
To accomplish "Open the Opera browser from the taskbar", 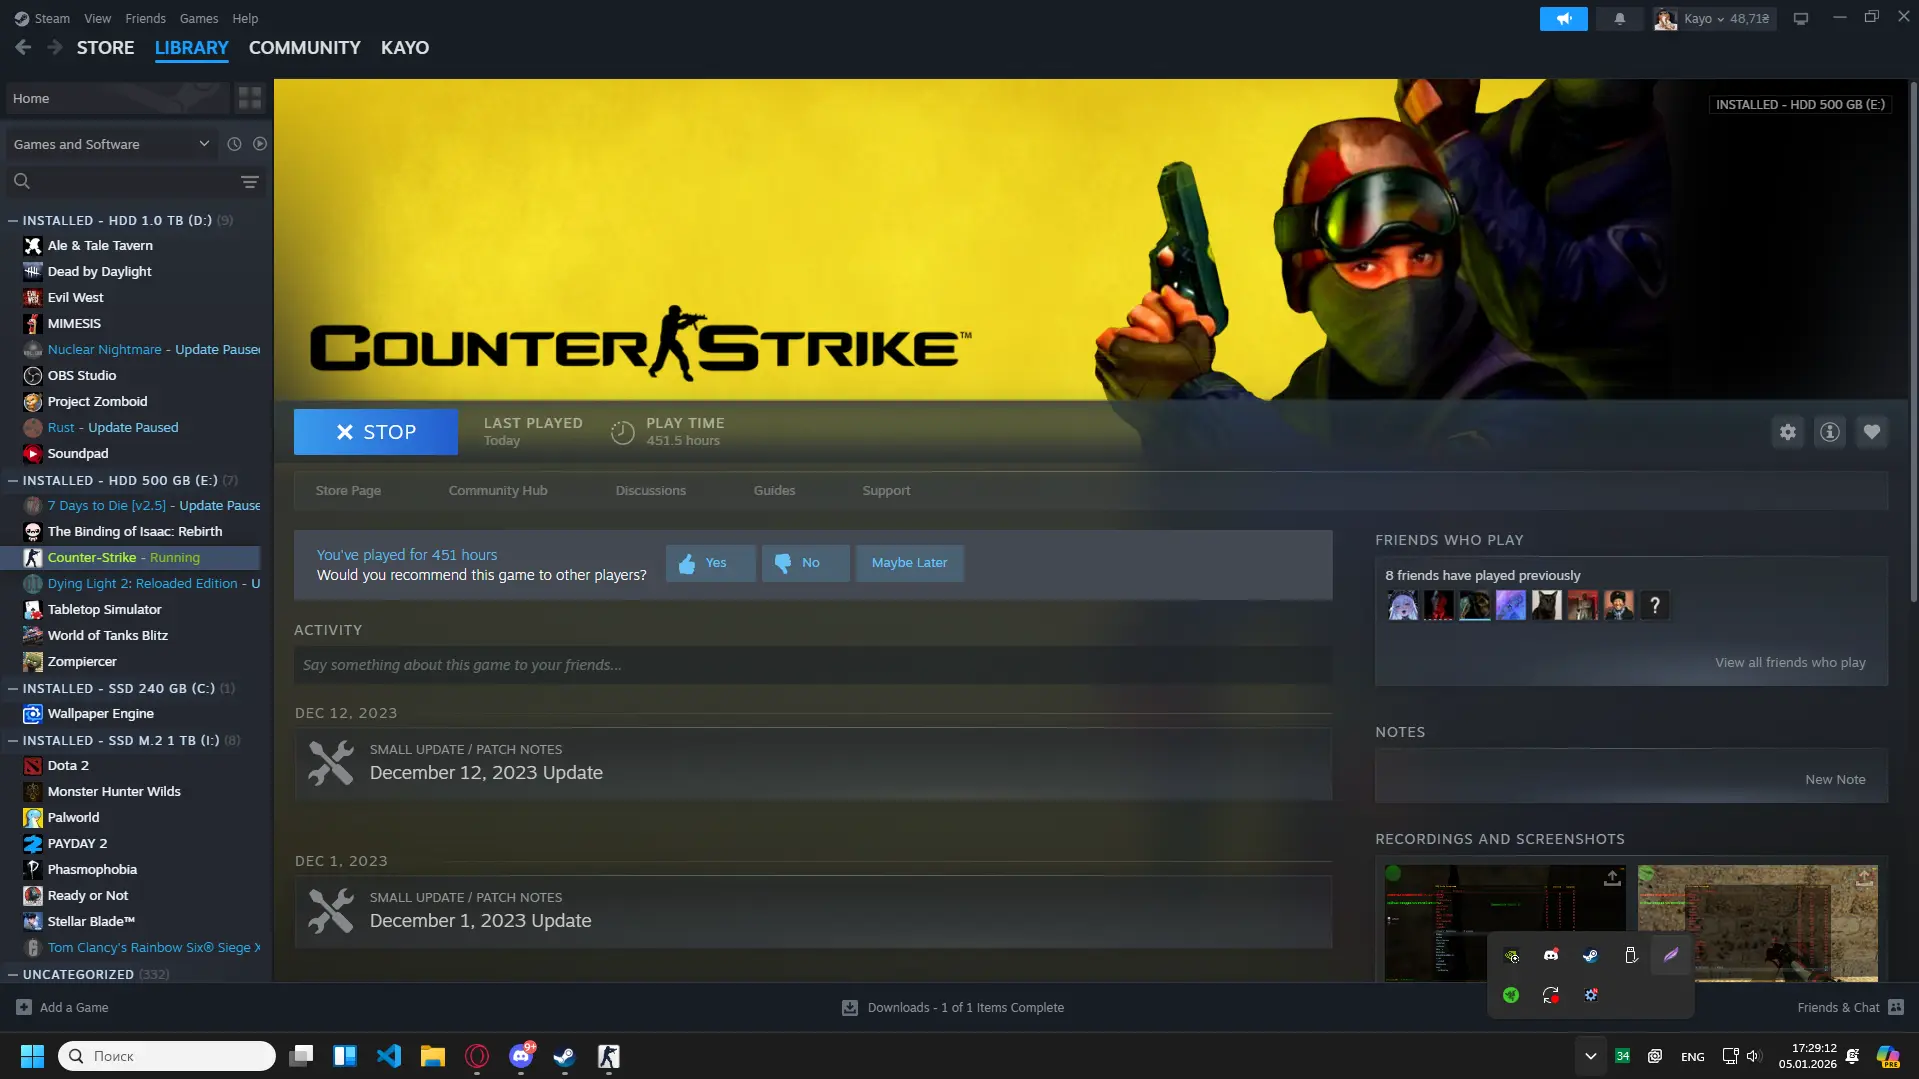I will click(x=477, y=1056).
